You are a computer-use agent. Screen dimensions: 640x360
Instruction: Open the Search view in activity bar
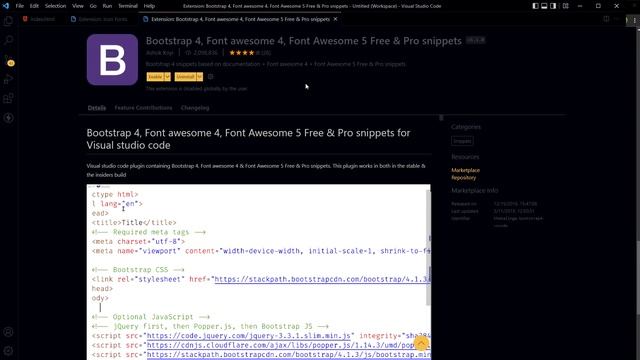[8, 40]
